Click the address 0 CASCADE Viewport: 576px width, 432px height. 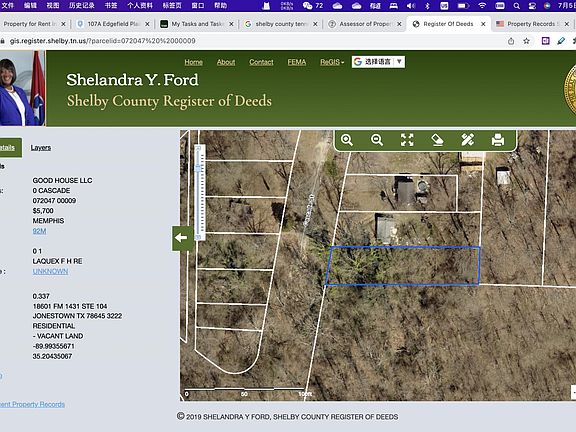click(51, 190)
